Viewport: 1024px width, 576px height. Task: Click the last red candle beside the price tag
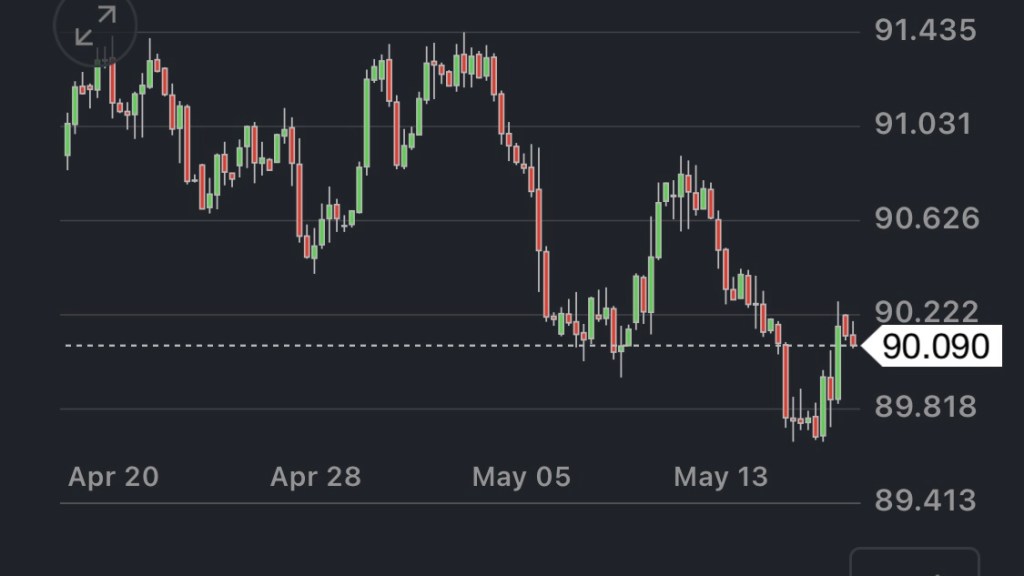[853, 340]
